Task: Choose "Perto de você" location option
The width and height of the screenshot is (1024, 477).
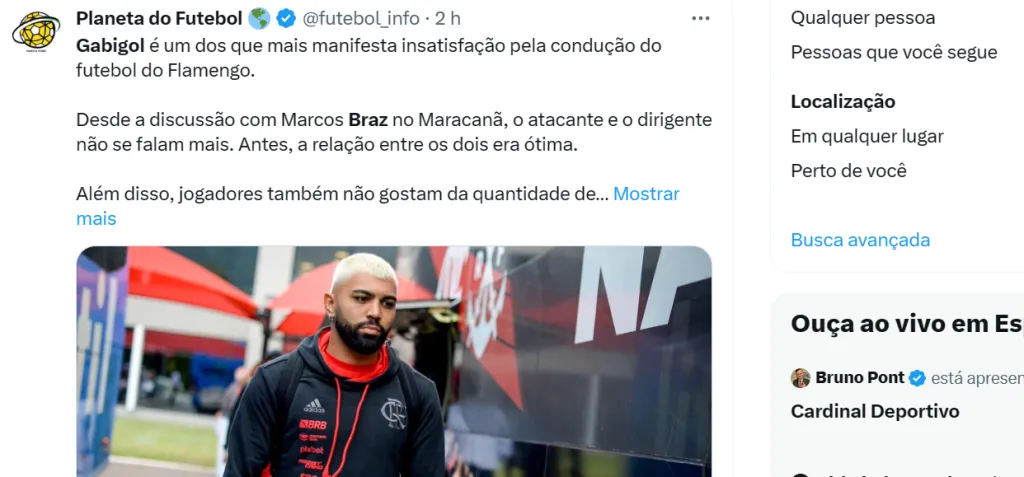Action: (x=849, y=171)
